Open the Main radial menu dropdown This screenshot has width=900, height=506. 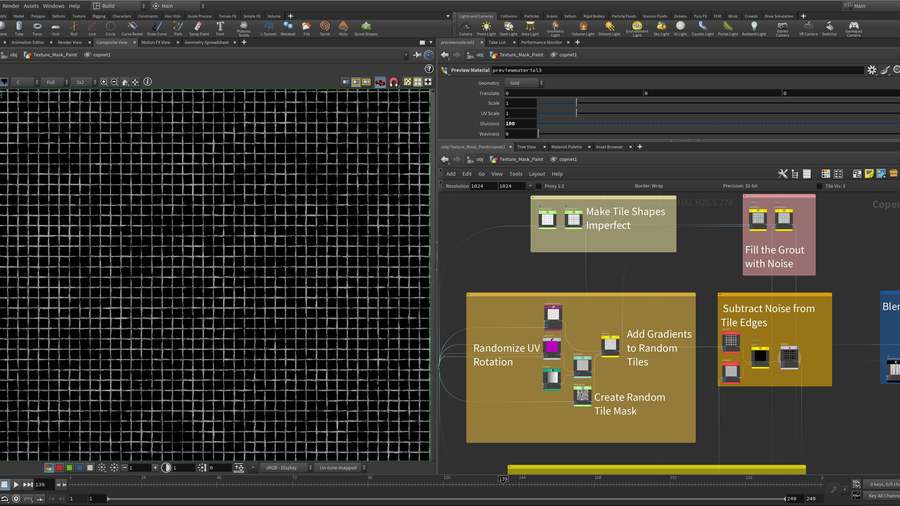click(x=179, y=6)
